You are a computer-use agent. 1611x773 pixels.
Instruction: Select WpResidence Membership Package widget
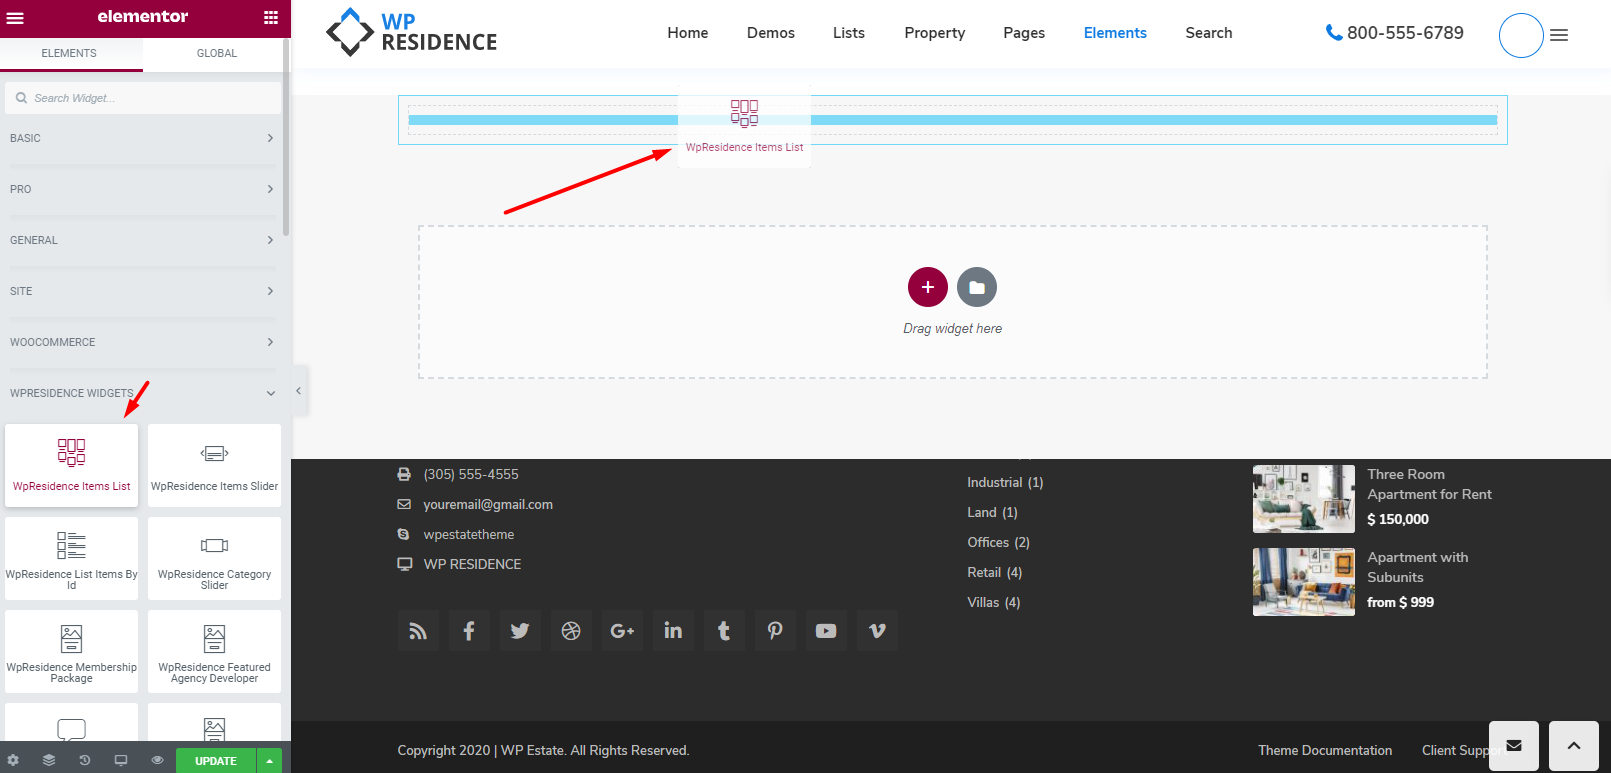tap(72, 651)
